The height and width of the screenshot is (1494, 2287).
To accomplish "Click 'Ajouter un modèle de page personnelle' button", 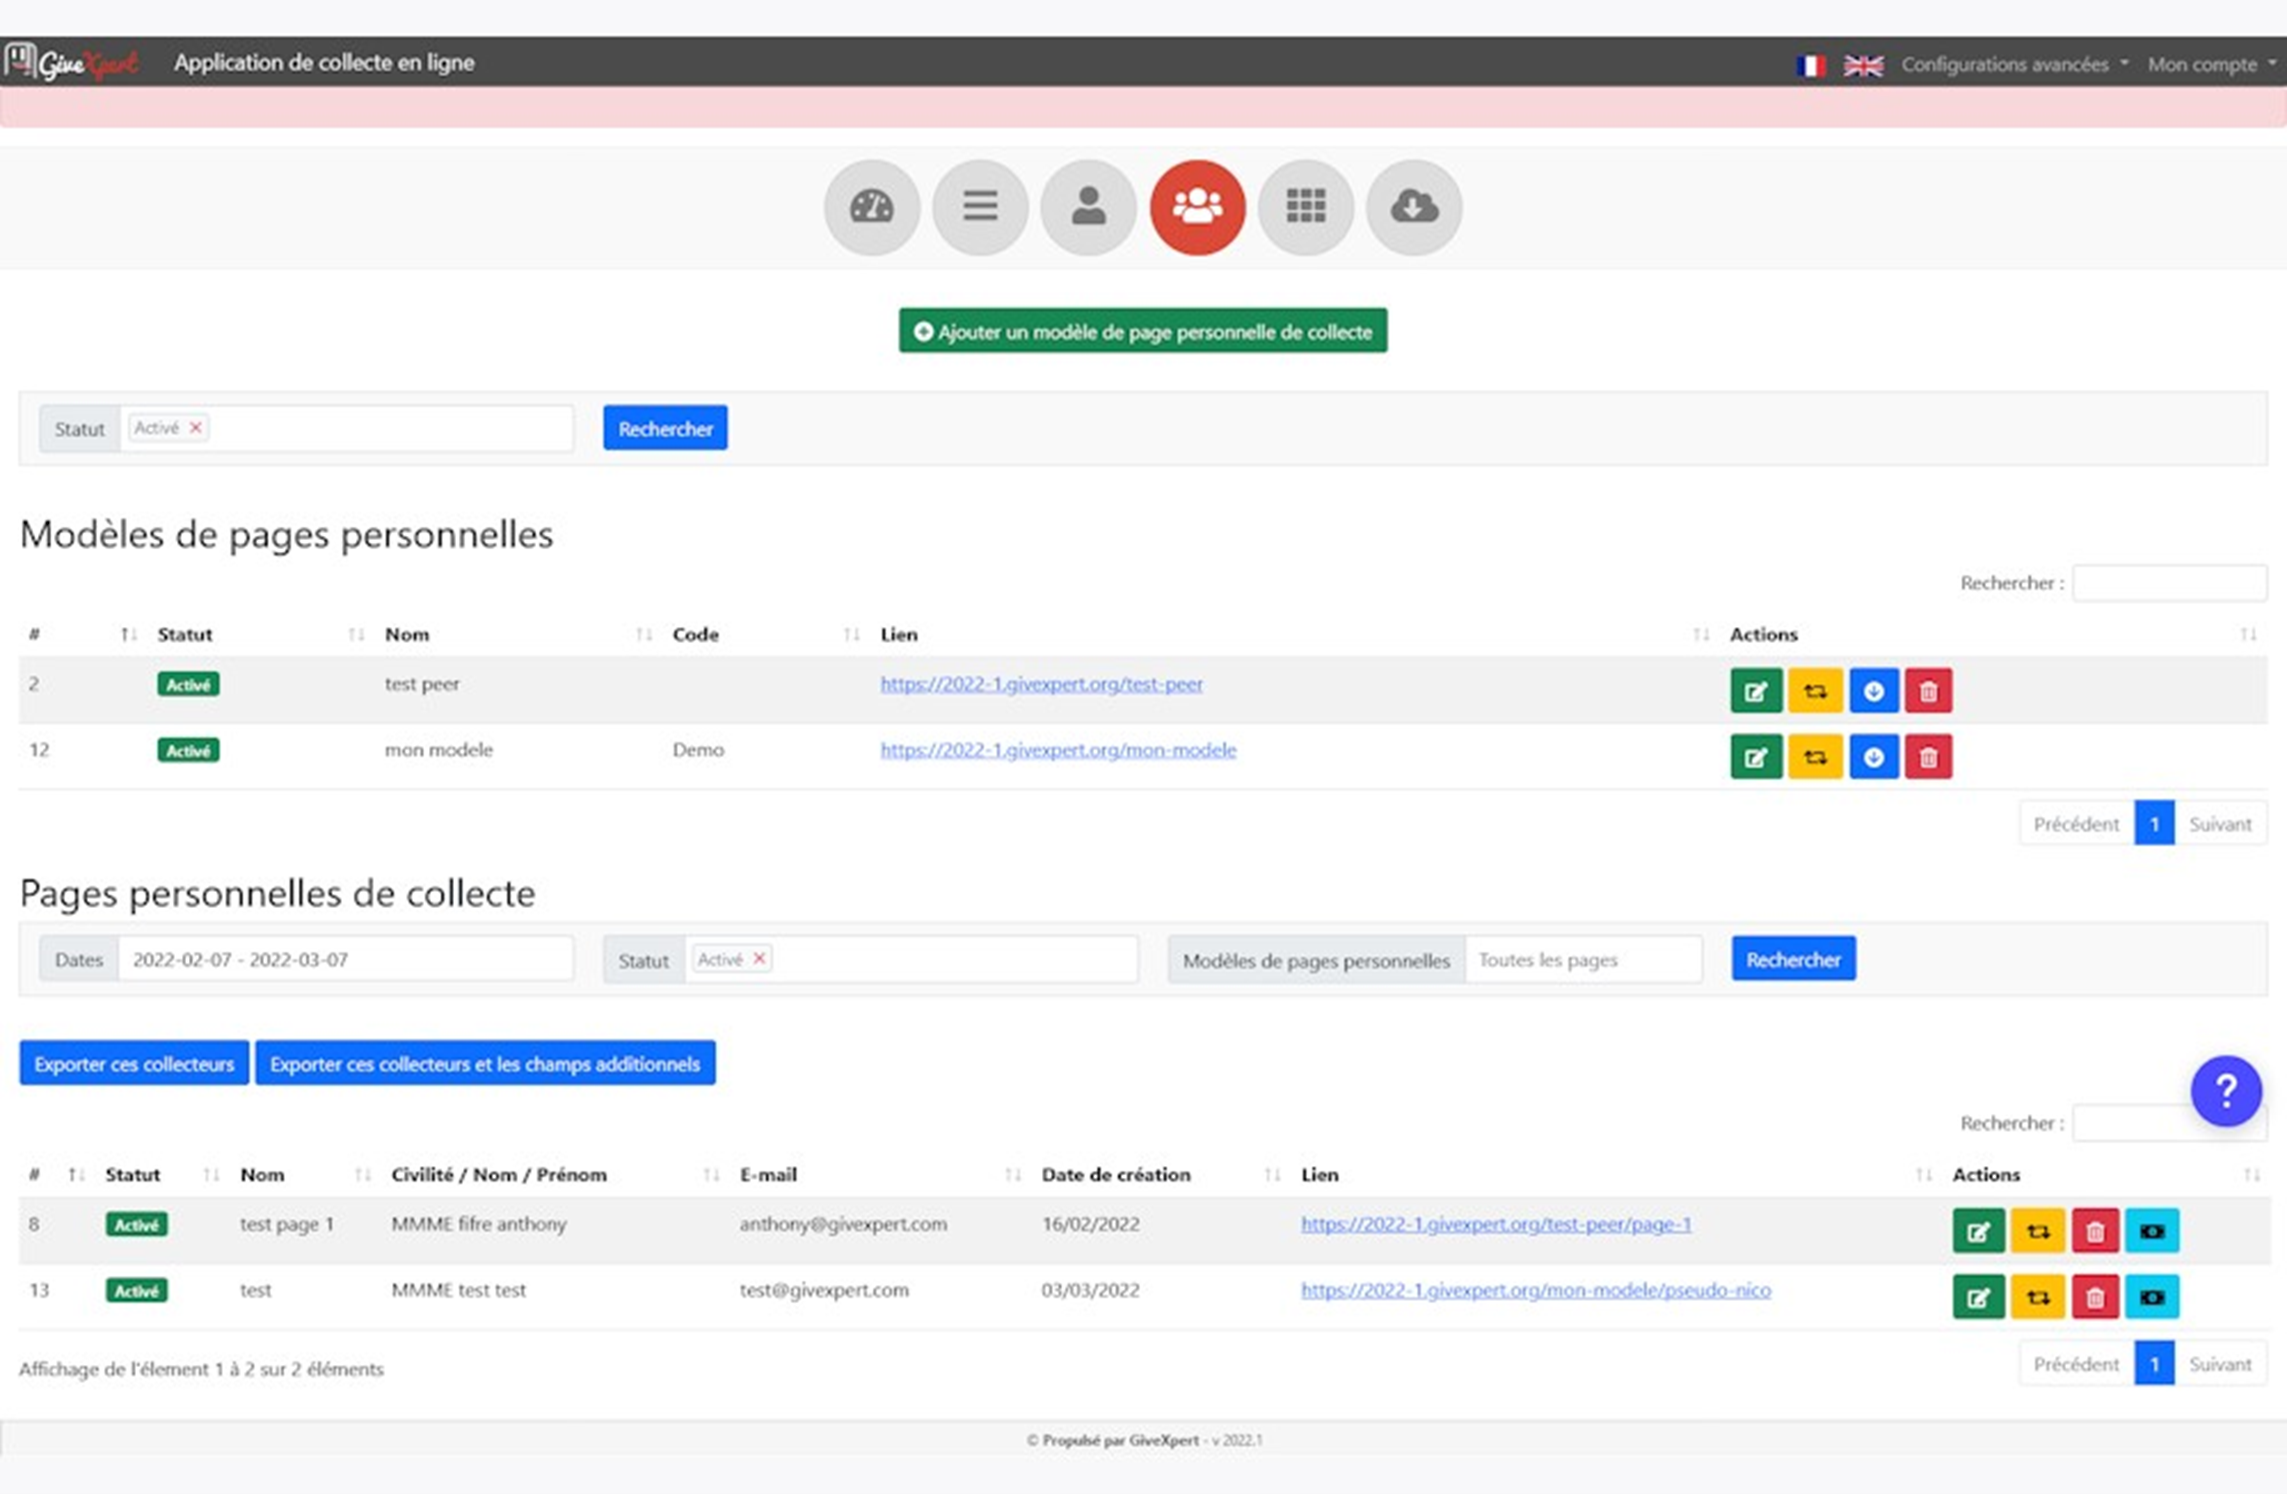I will click(x=1142, y=331).
